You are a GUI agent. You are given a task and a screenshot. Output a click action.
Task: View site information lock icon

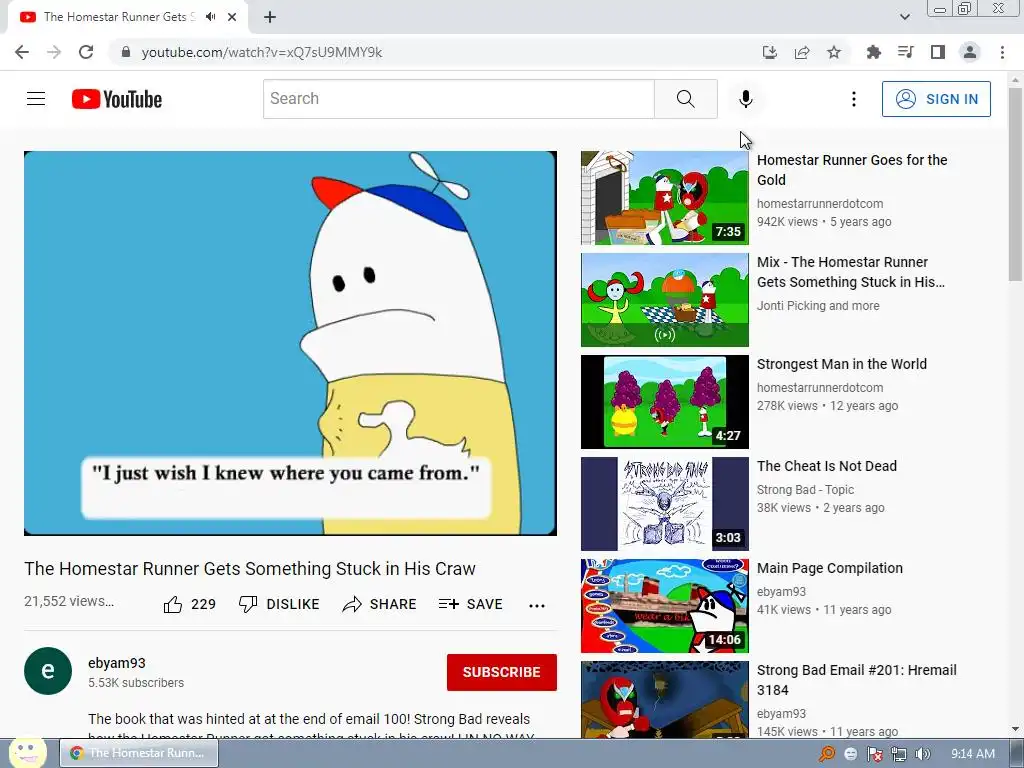click(126, 52)
